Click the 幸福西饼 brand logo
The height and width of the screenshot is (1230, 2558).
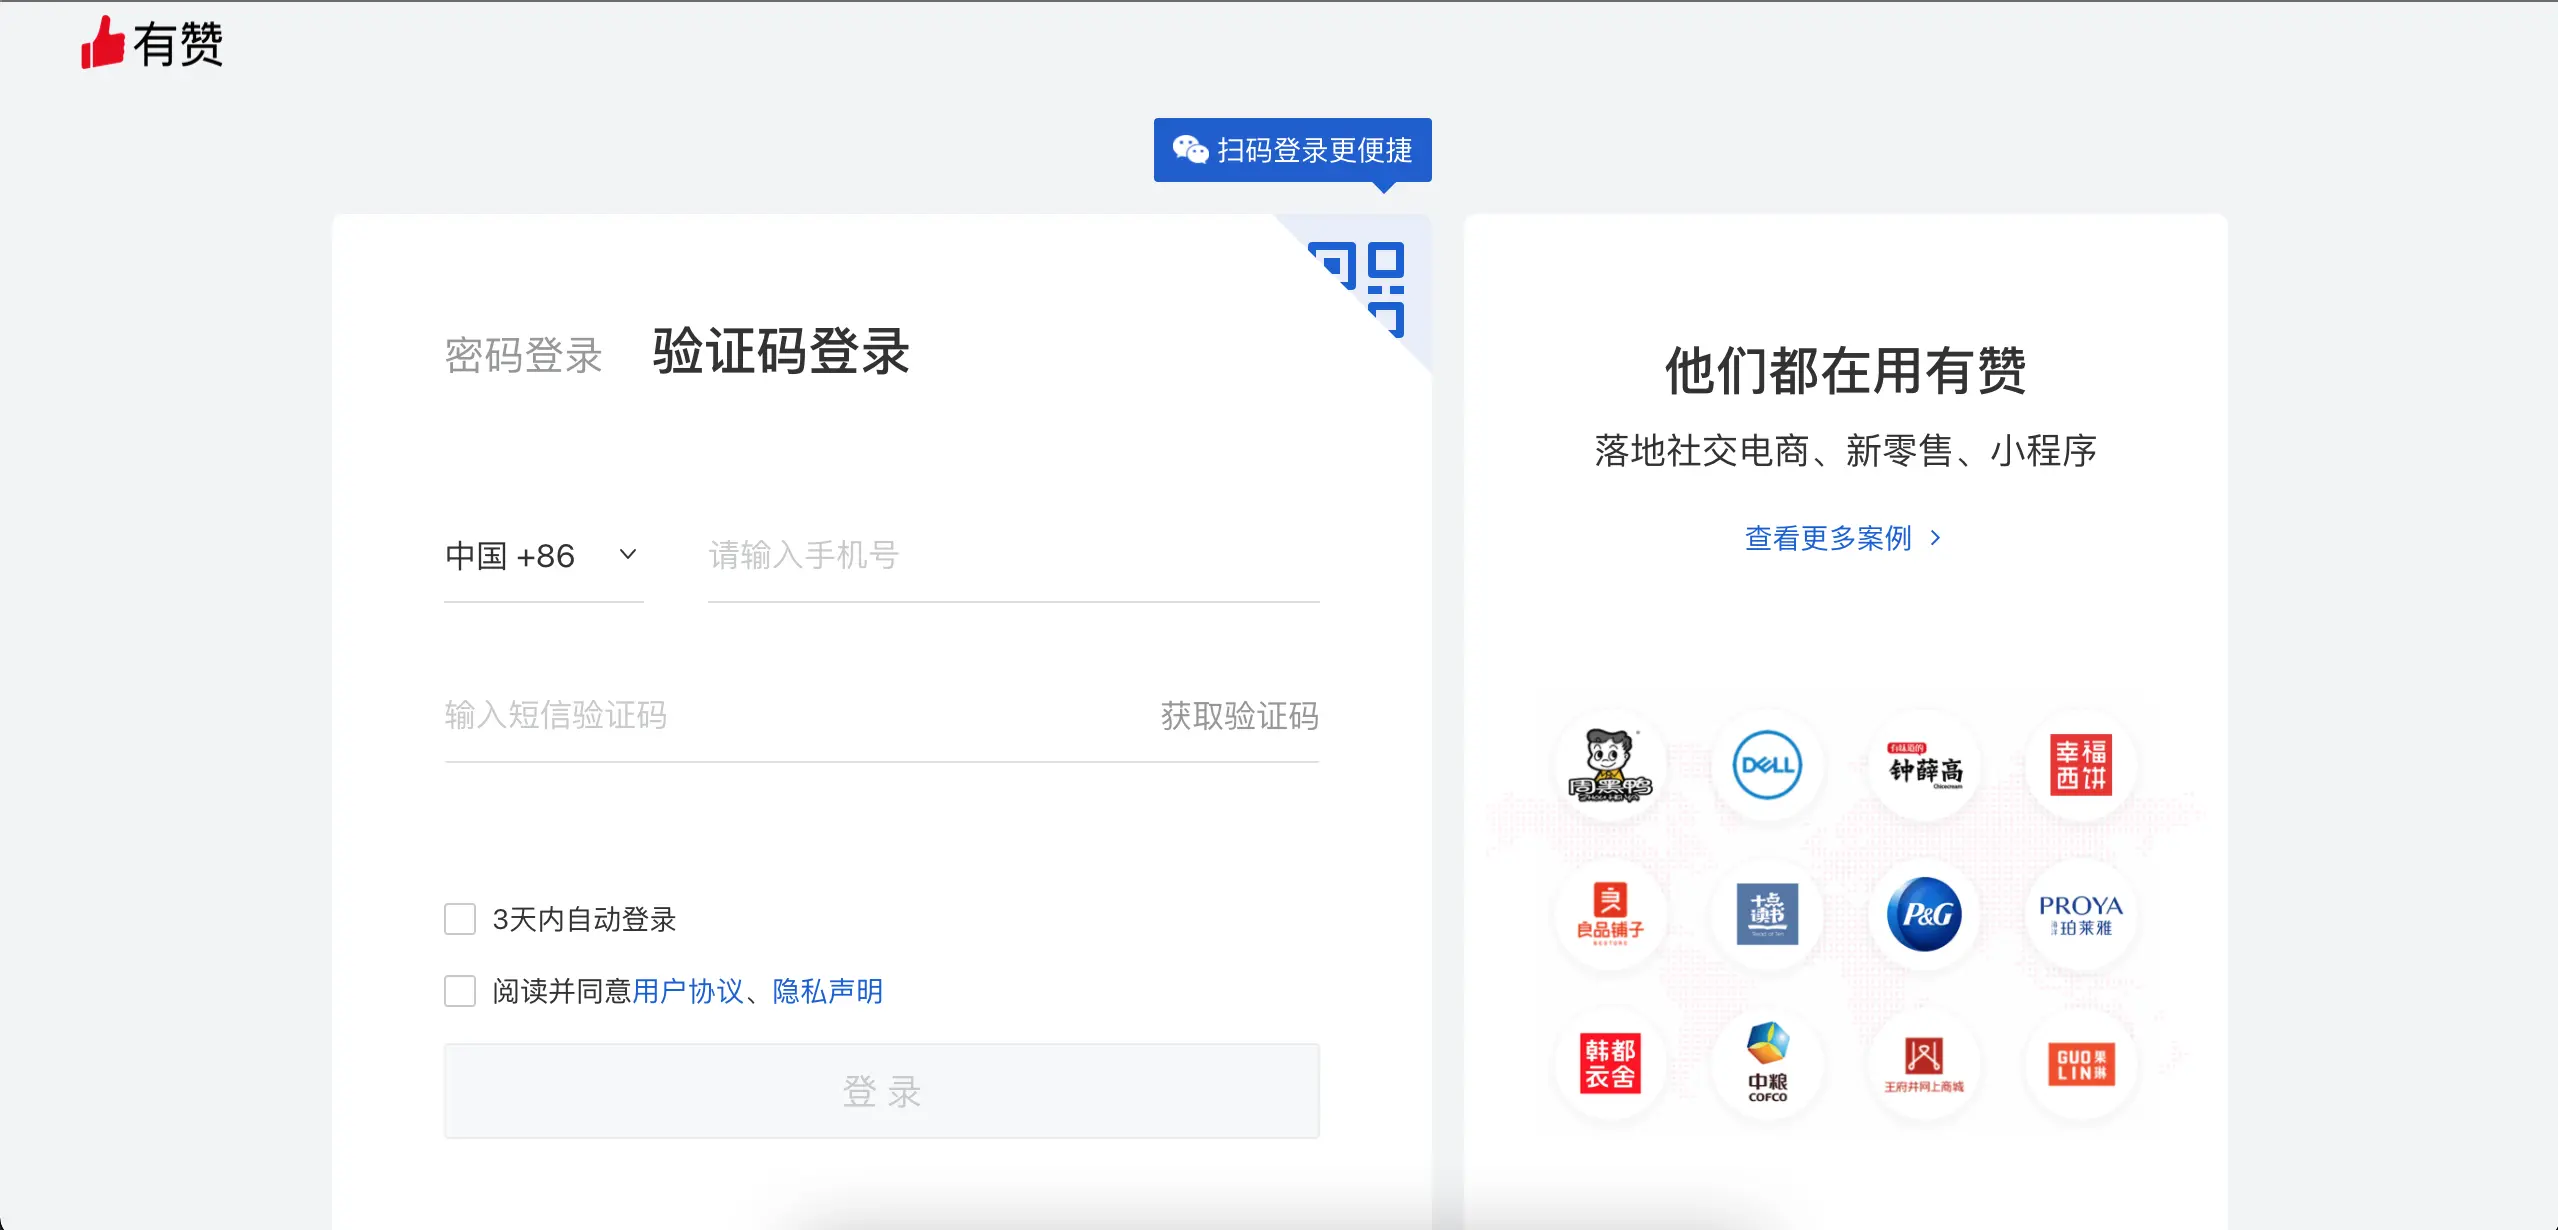click(2080, 766)
